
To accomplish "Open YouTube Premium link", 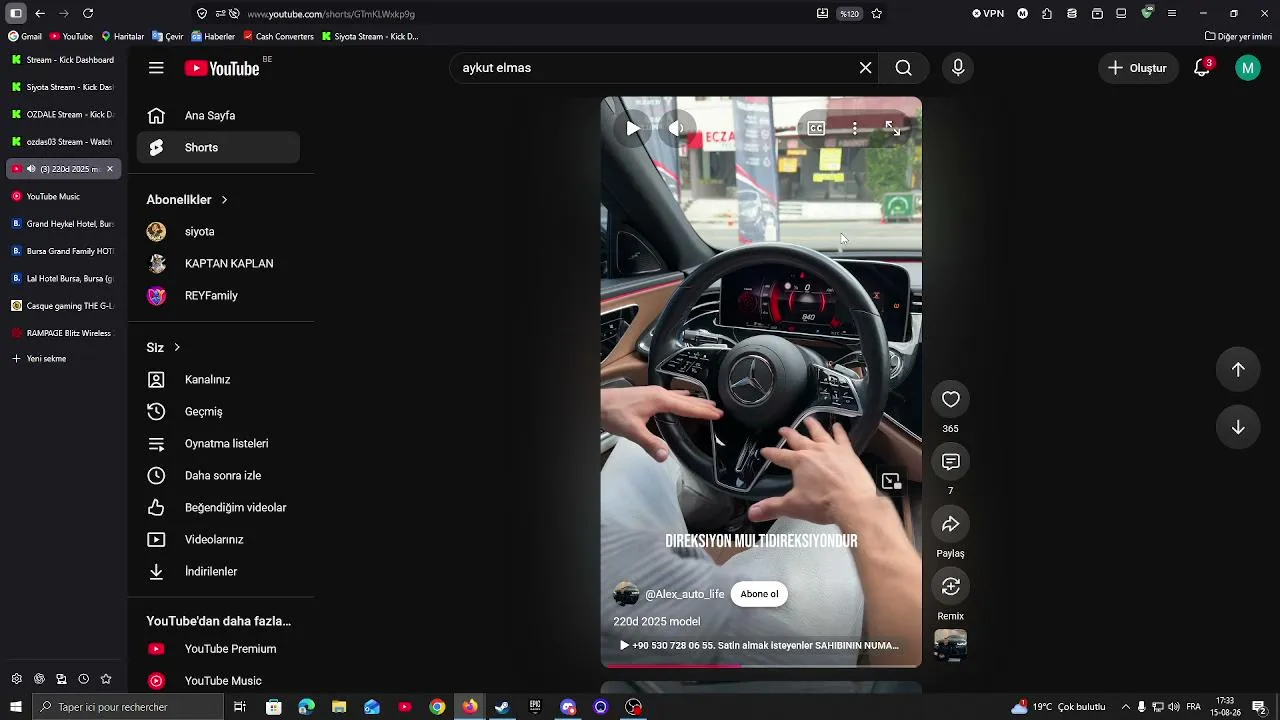I will 218,649.
